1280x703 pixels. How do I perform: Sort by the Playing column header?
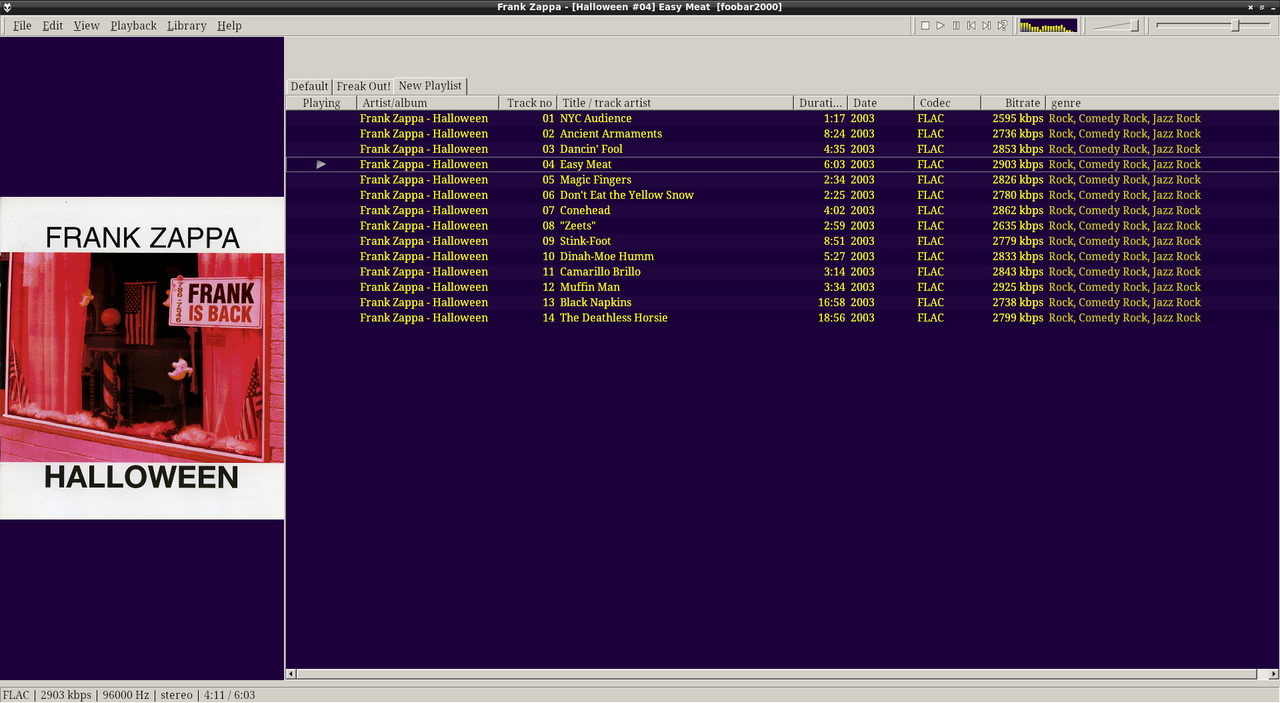click(321, 103)
